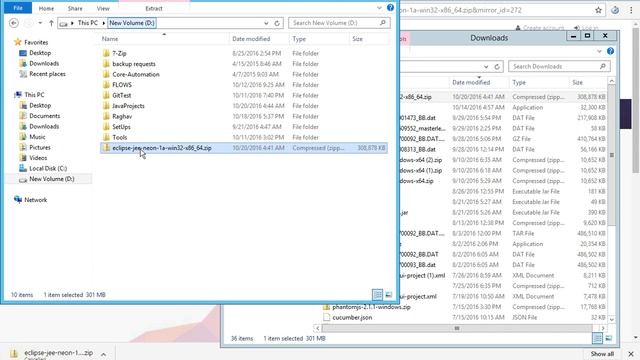Sort Downloads by Date modified

point(471,82)
